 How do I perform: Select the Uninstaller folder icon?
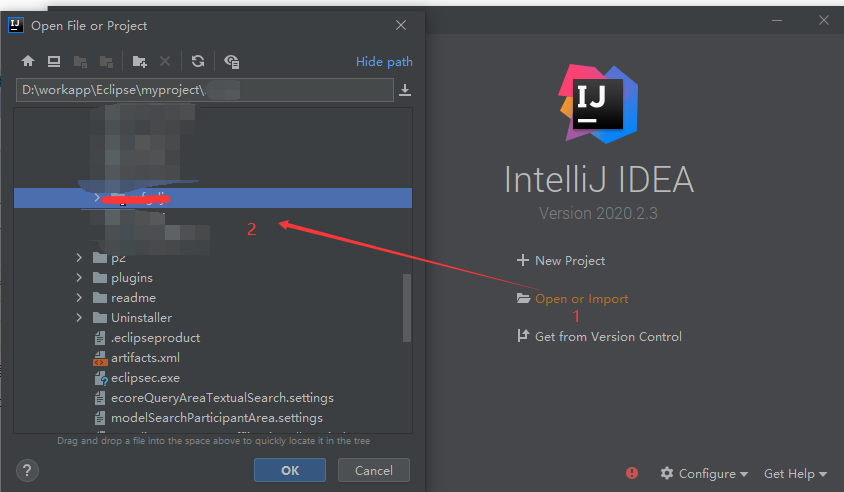tap(100, 318)
